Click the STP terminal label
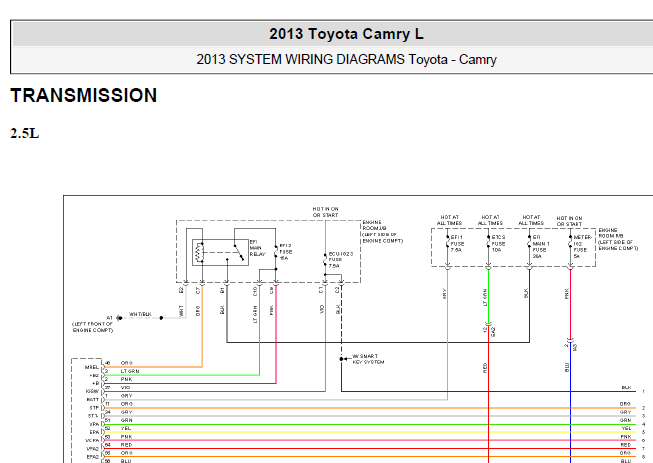The width and height of the screenshot is (653, 463). [94, 408]
